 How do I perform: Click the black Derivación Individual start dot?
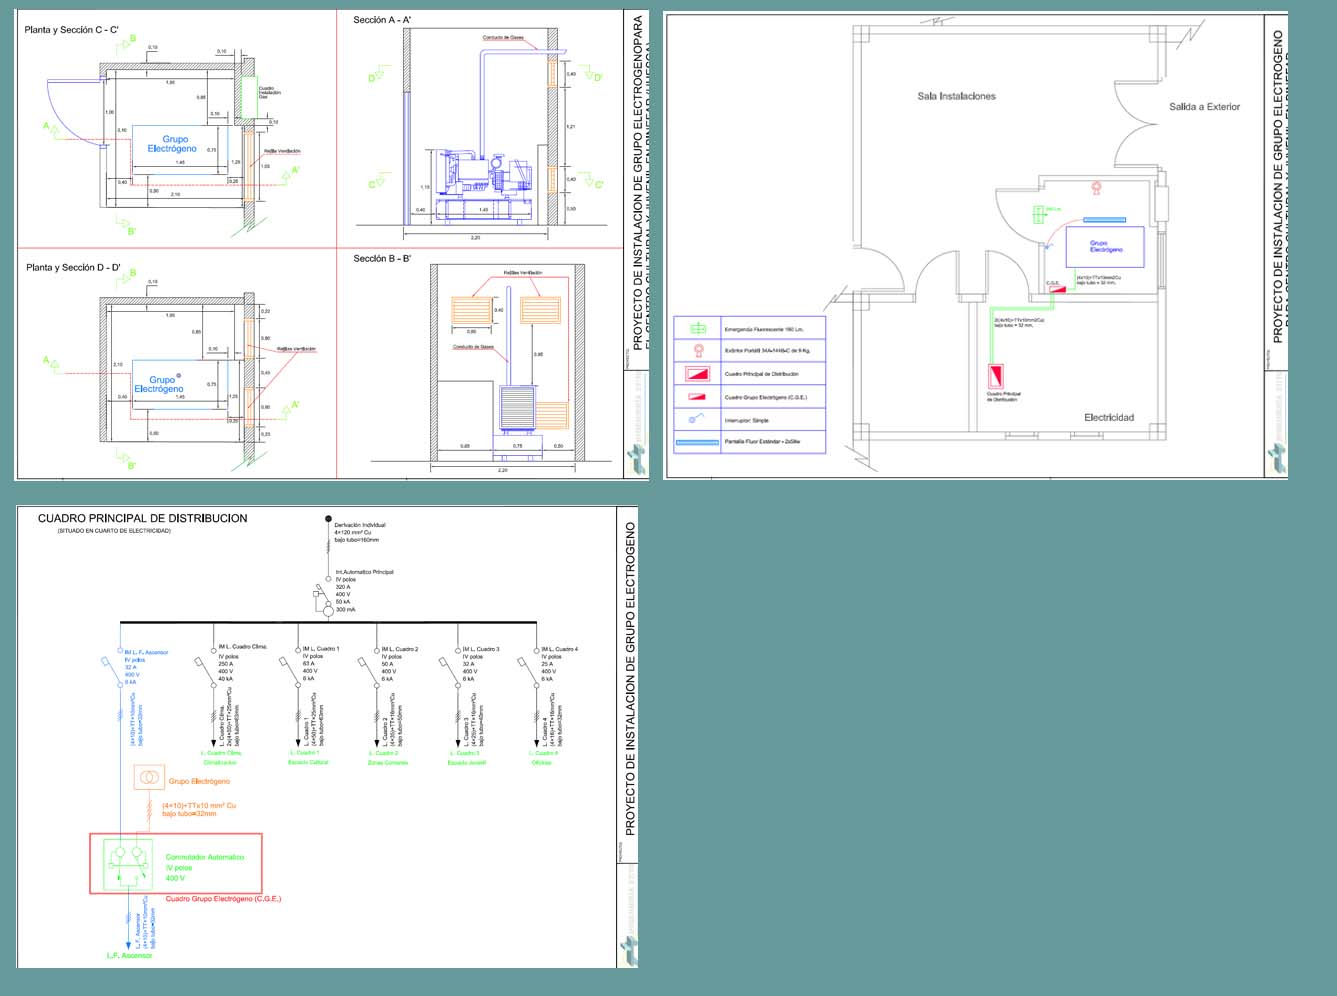(x=328, y=519)
